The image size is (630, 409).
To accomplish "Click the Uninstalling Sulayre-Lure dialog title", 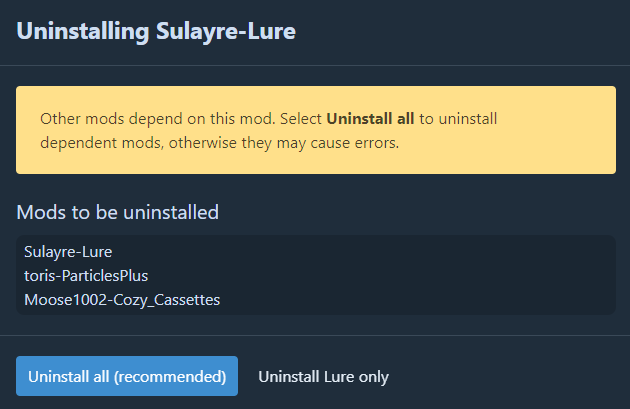I will point(156,30).
